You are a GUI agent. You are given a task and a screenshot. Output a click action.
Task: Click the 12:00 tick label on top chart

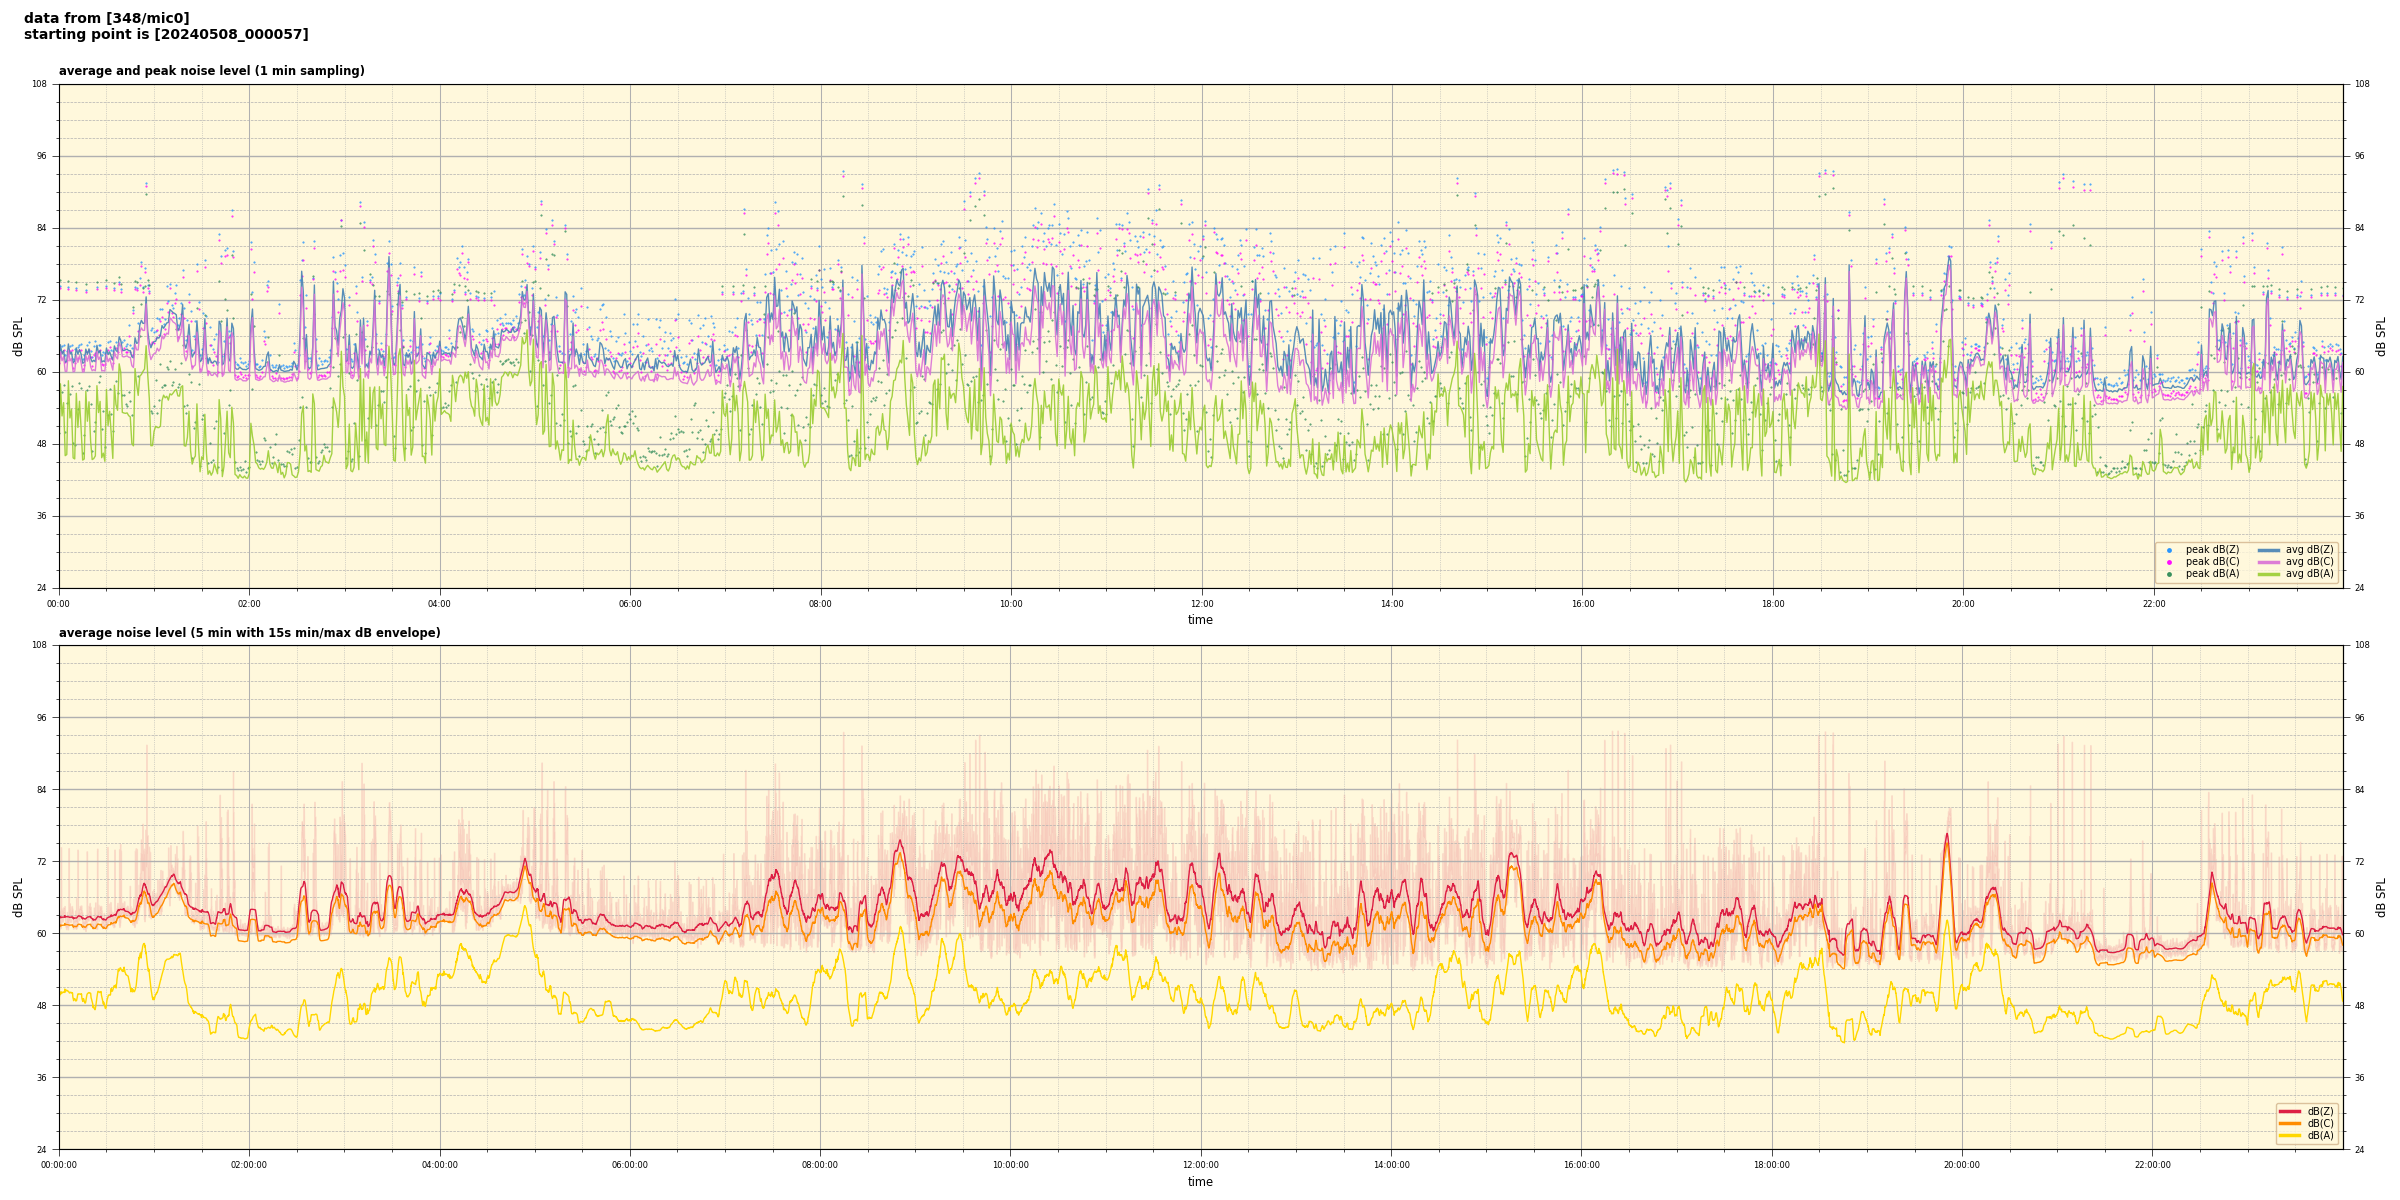pyautogui.click(x=1201, y=604)
